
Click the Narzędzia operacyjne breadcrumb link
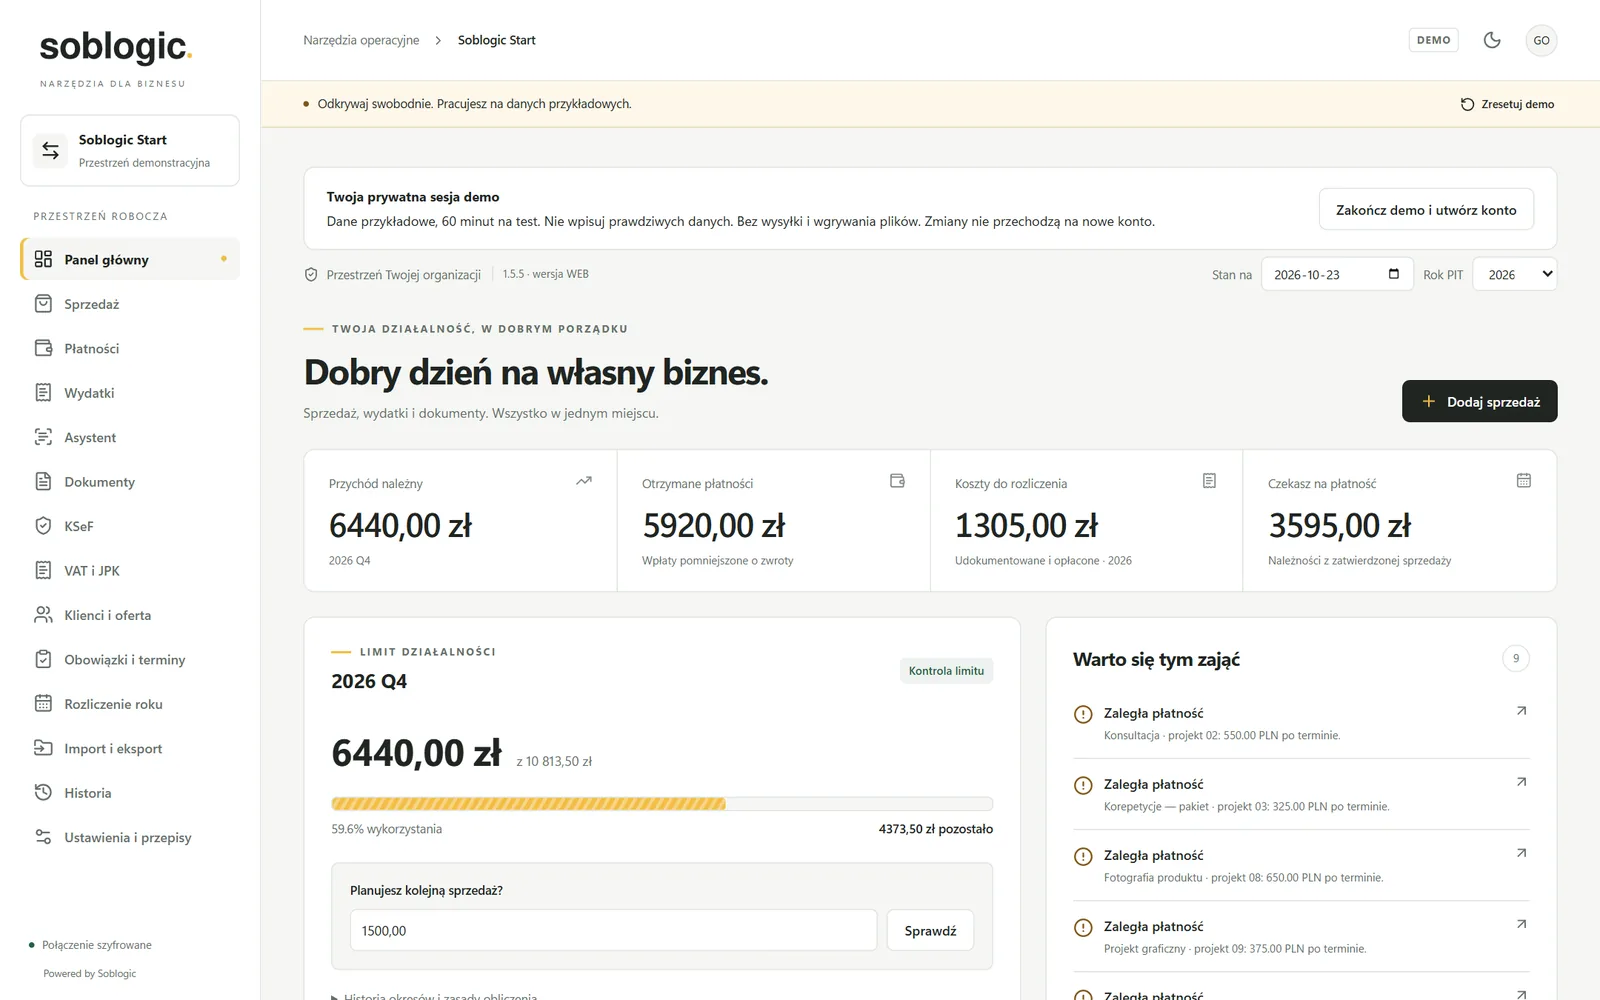point(361,40)
